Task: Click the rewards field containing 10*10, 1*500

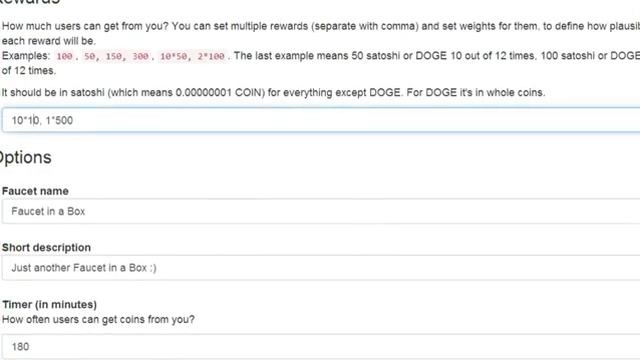Action: point(321,120)
